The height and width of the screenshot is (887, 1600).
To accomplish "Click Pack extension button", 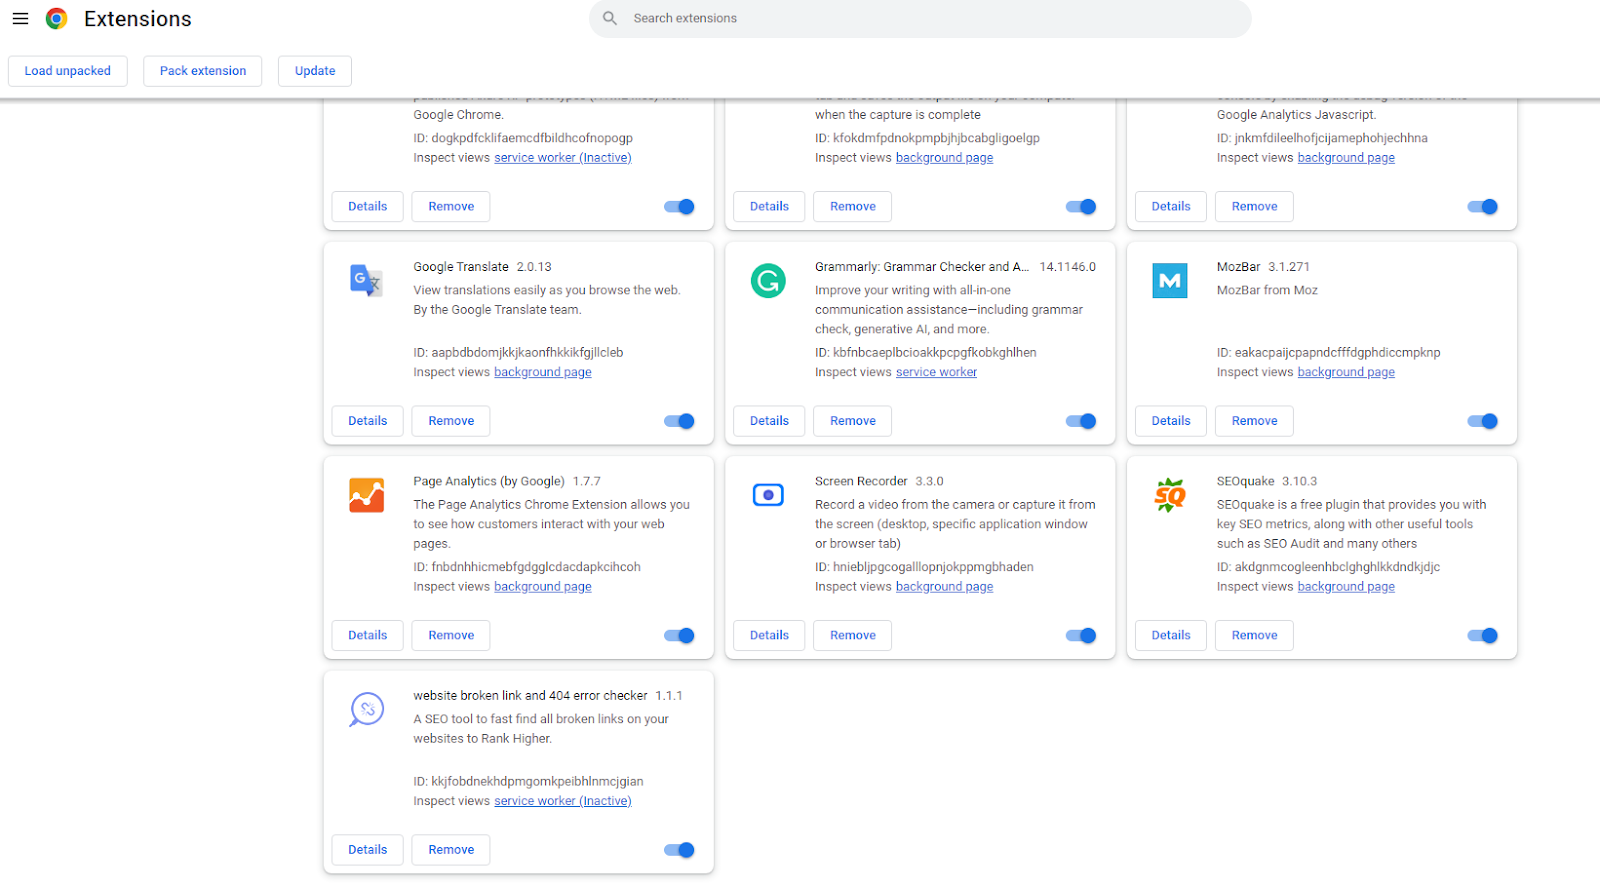I will pos(203,71).
